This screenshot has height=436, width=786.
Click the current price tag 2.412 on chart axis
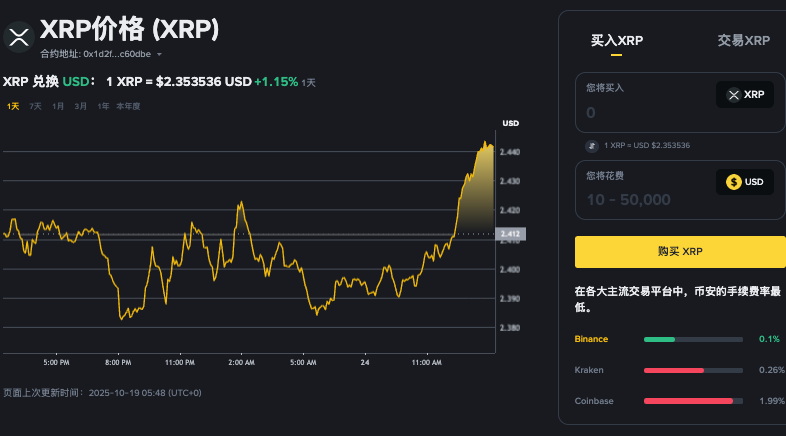[510, 235]
